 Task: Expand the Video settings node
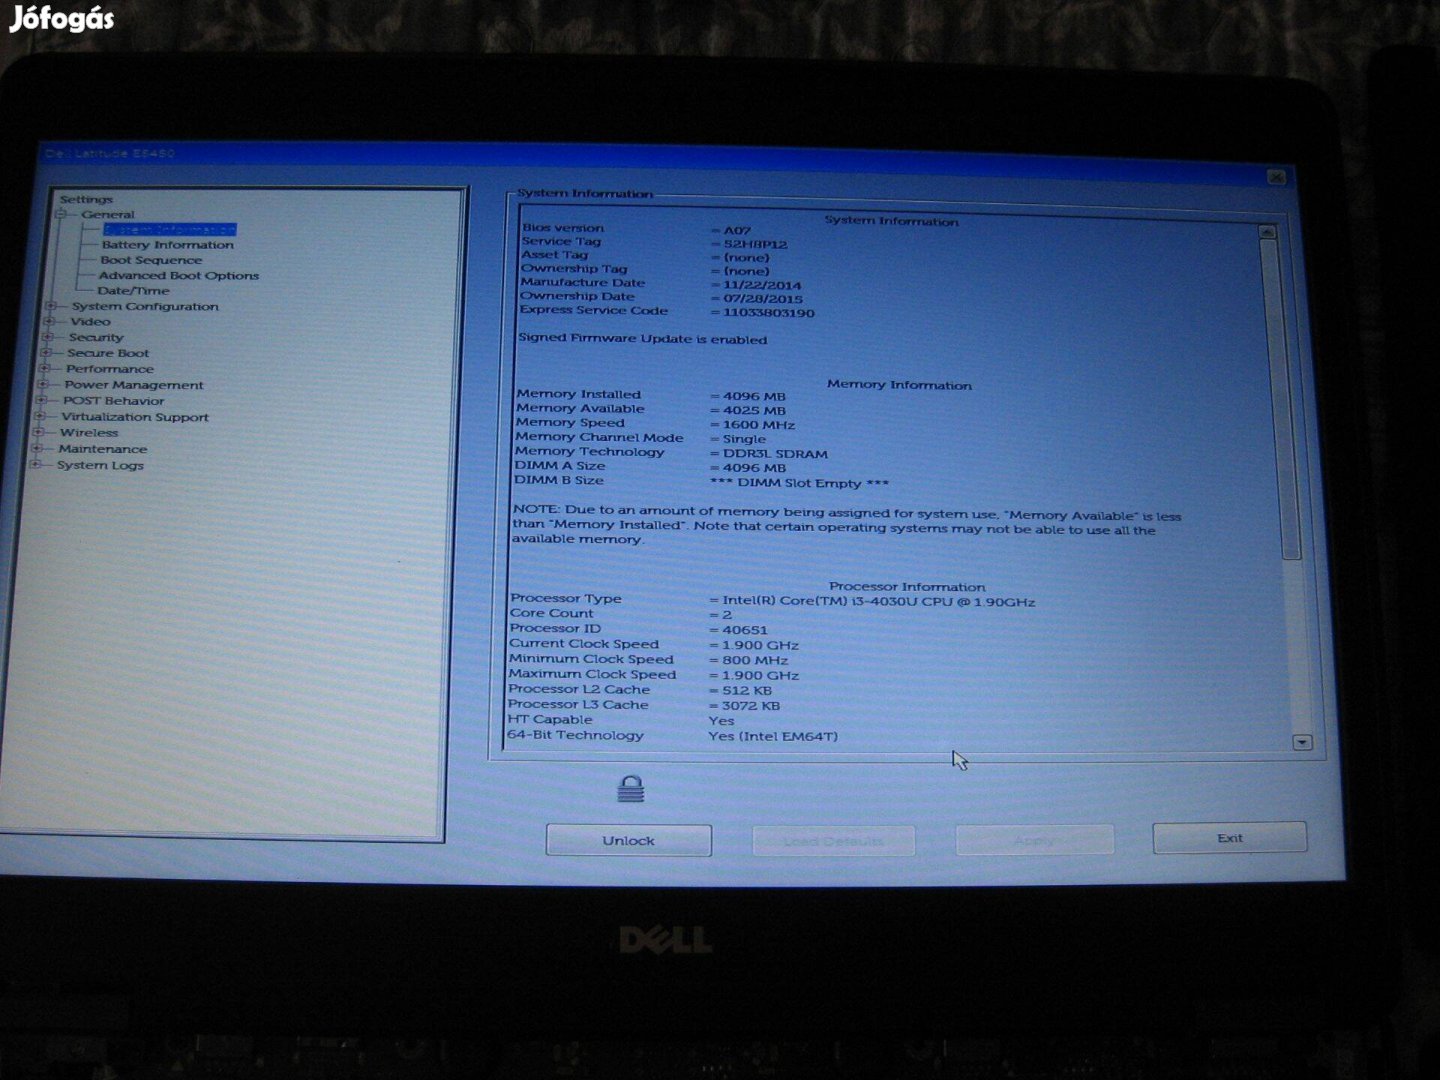pyautogui.click(x=49, y=321)
